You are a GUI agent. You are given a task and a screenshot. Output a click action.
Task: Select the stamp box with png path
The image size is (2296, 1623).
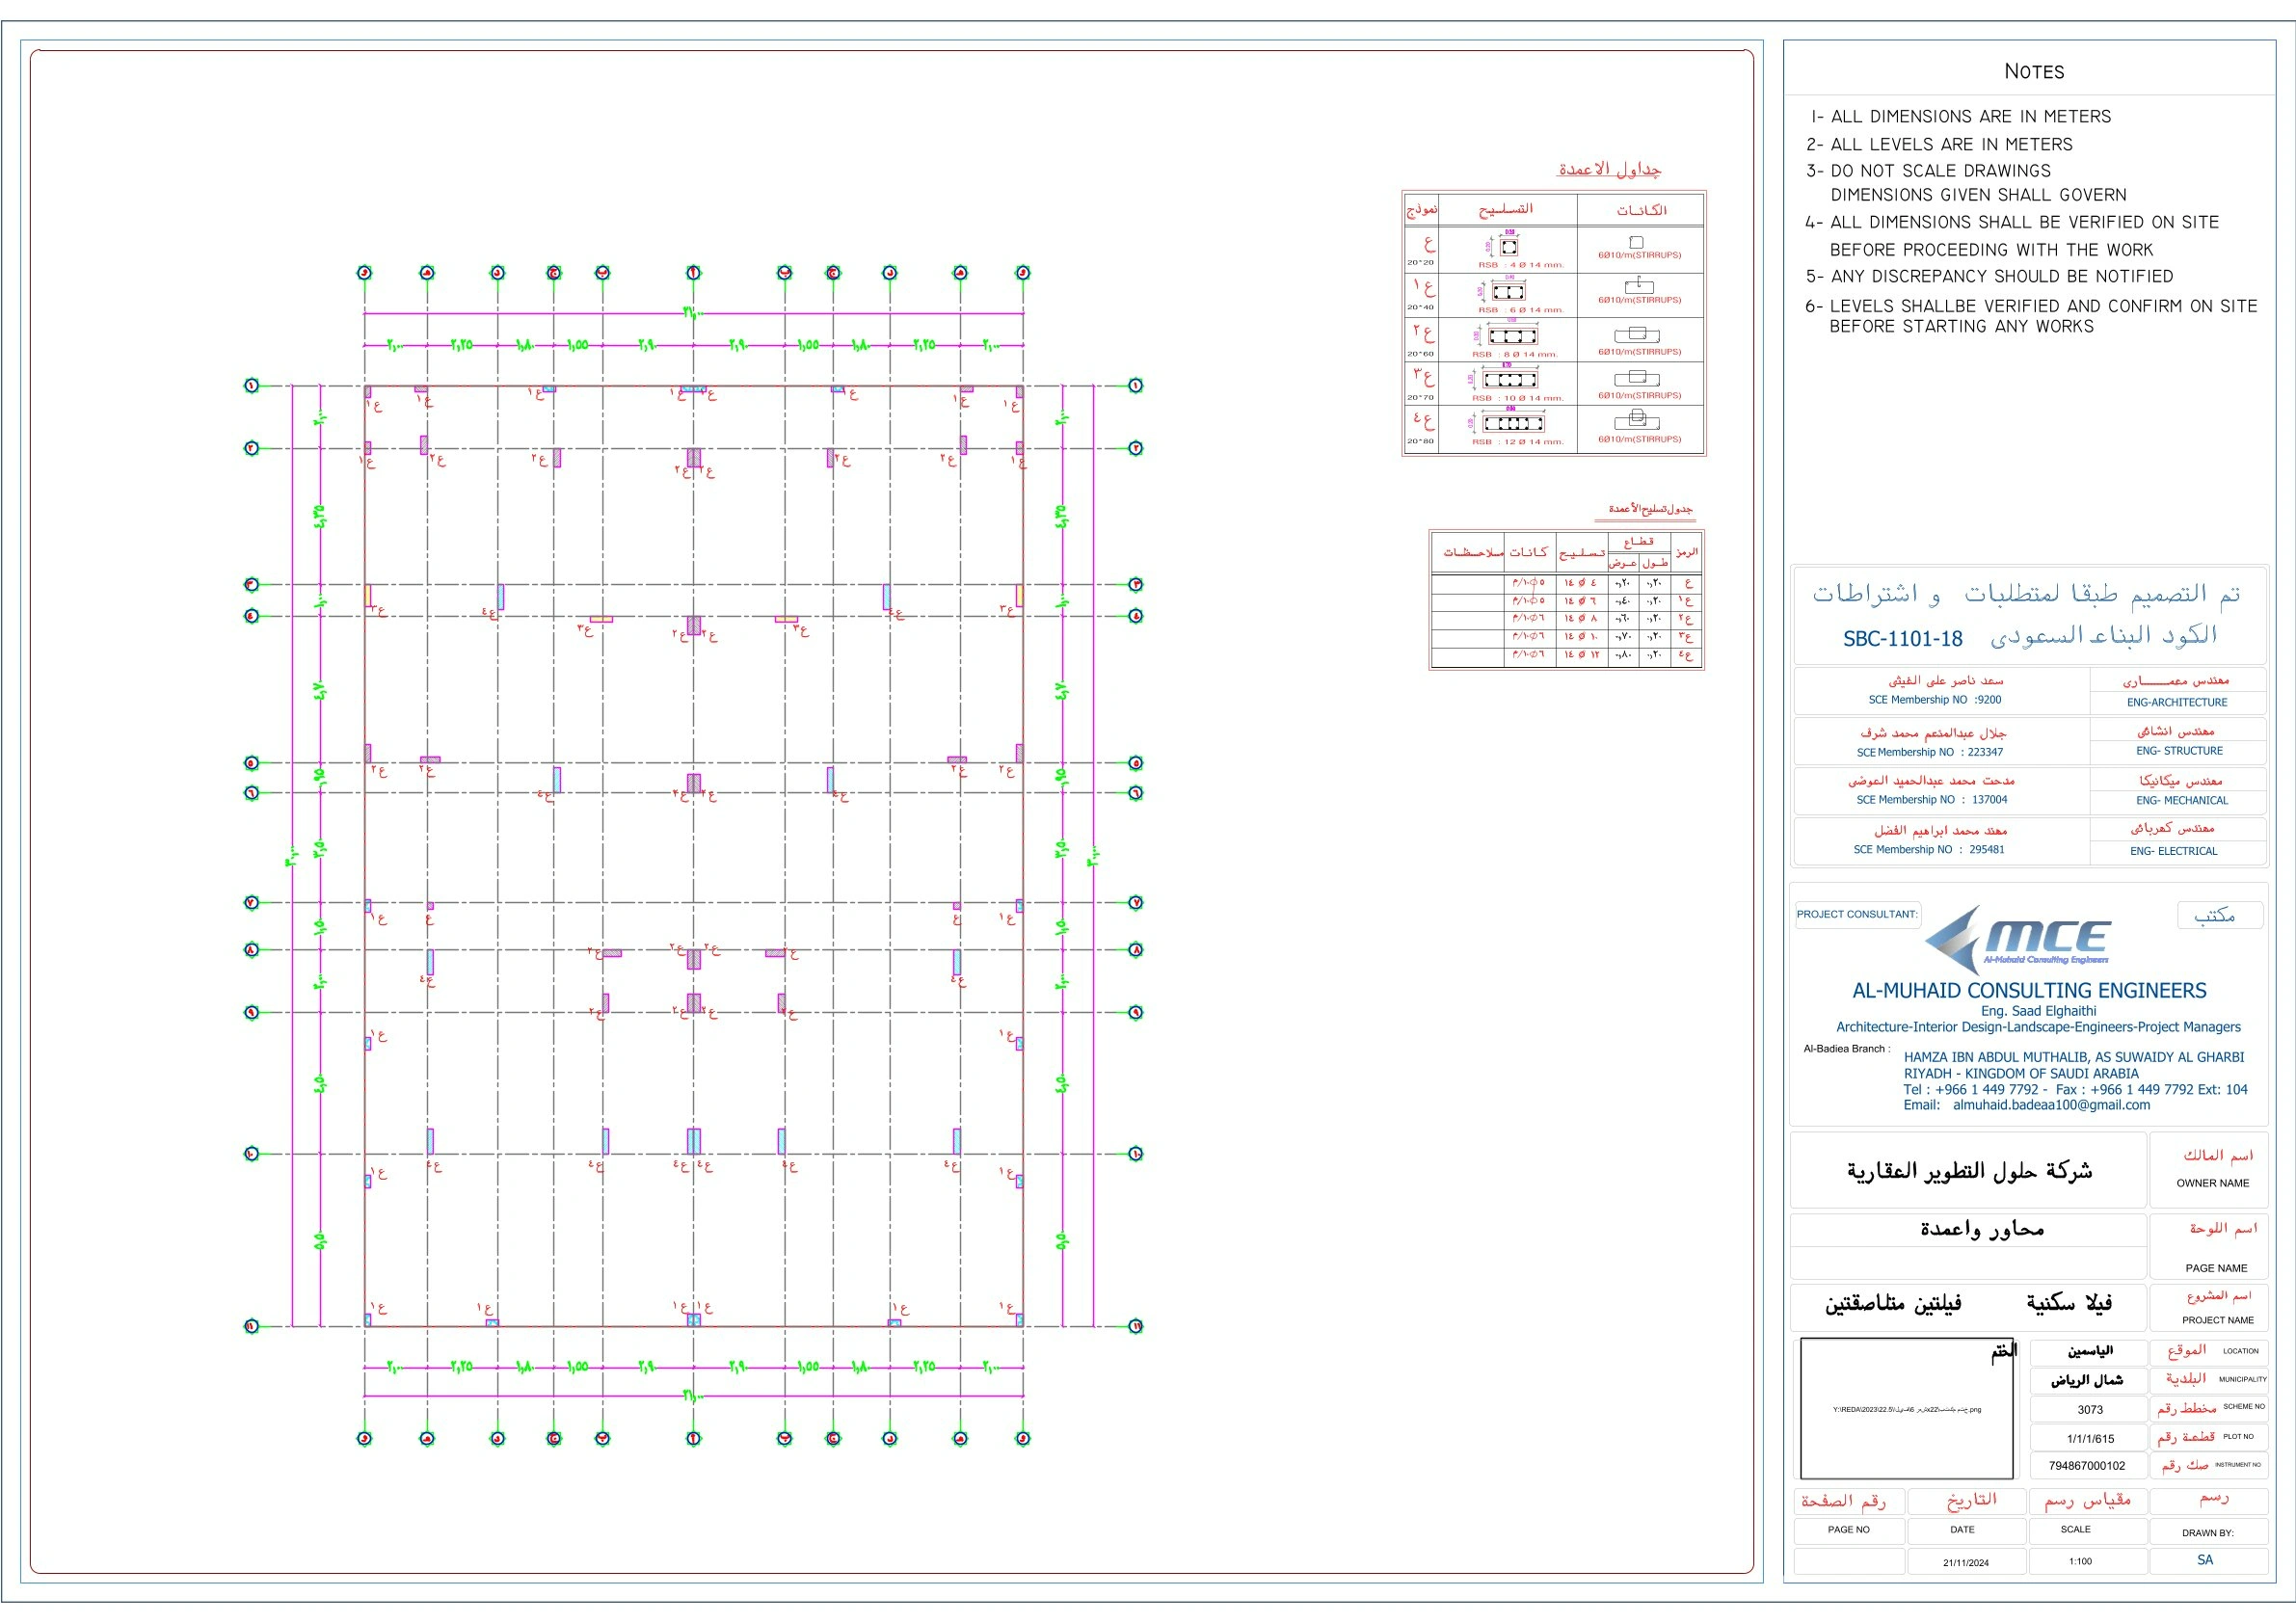click(1906, 1409)
